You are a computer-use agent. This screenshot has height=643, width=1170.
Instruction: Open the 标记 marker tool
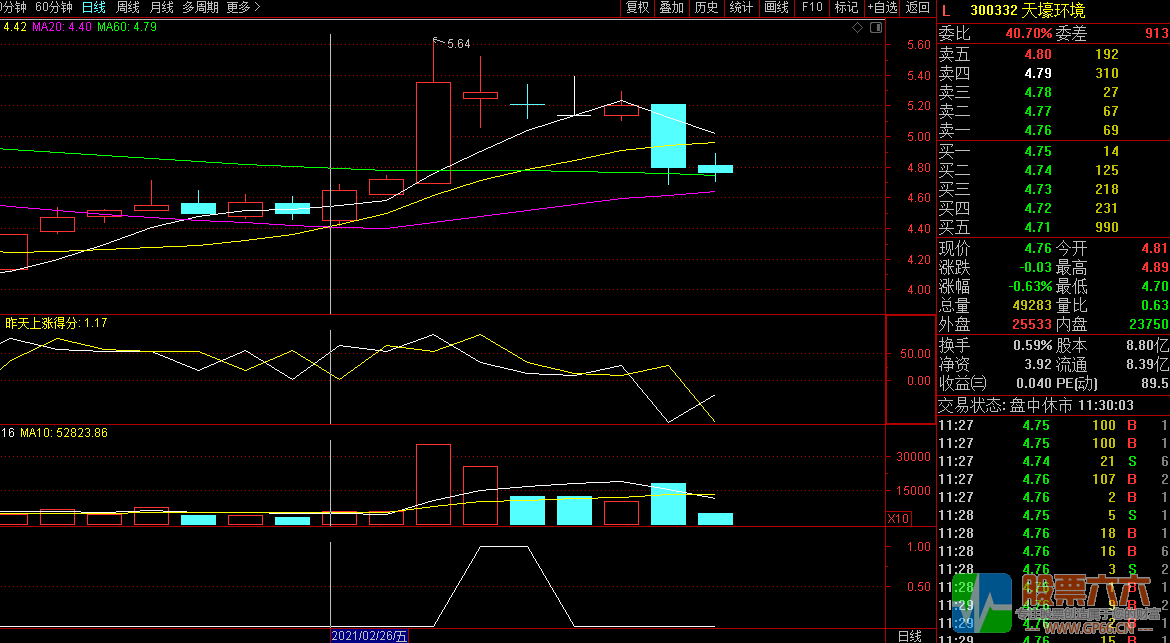[x=846, y=8]
